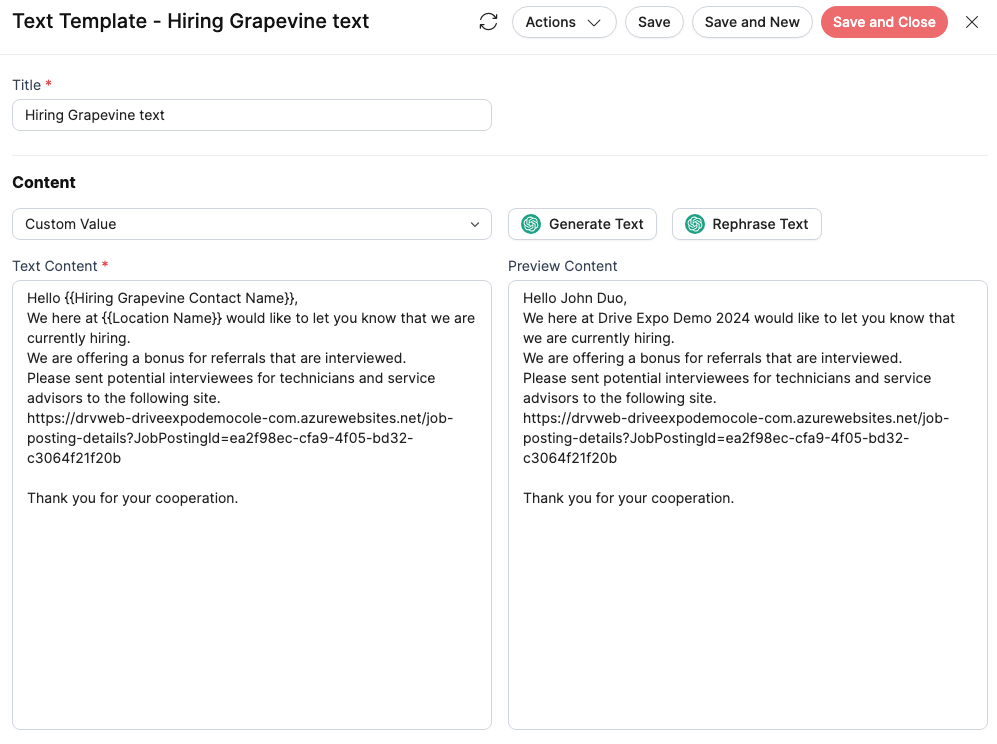Click the Content section heading
The image size is (997, 744).
(44, 183)
